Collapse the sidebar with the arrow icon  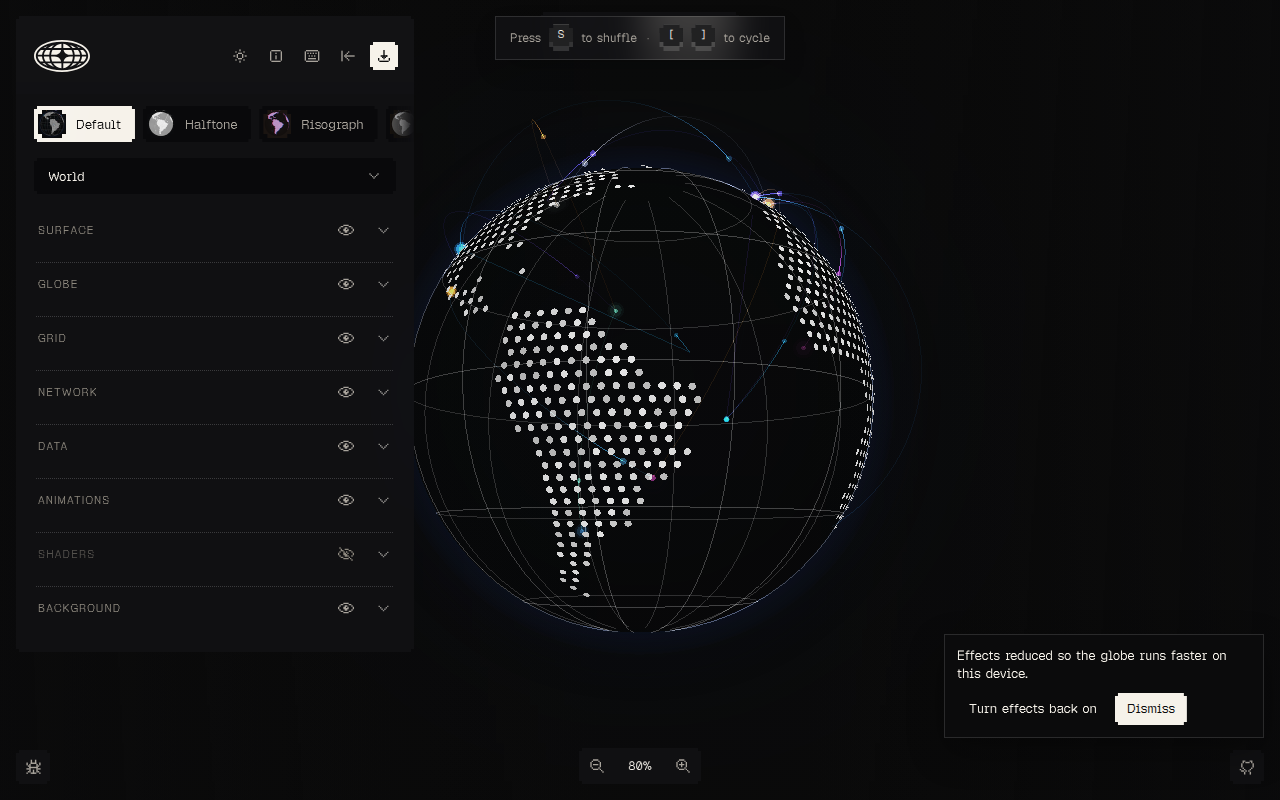click(x=348, y=56)
